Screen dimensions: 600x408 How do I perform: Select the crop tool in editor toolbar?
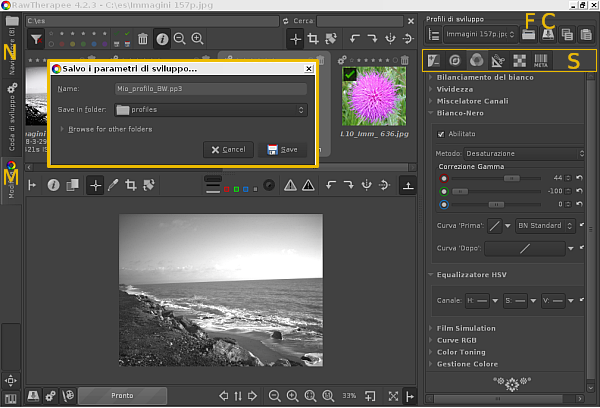(130, 185)
